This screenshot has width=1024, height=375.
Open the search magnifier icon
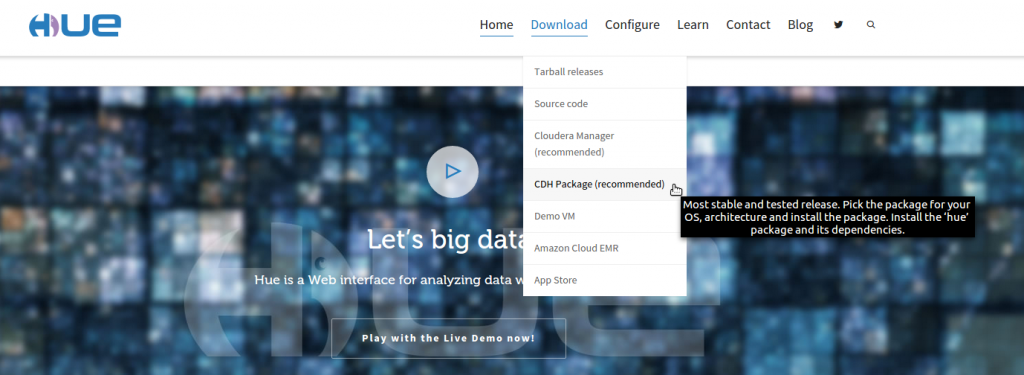click(871, 25)
